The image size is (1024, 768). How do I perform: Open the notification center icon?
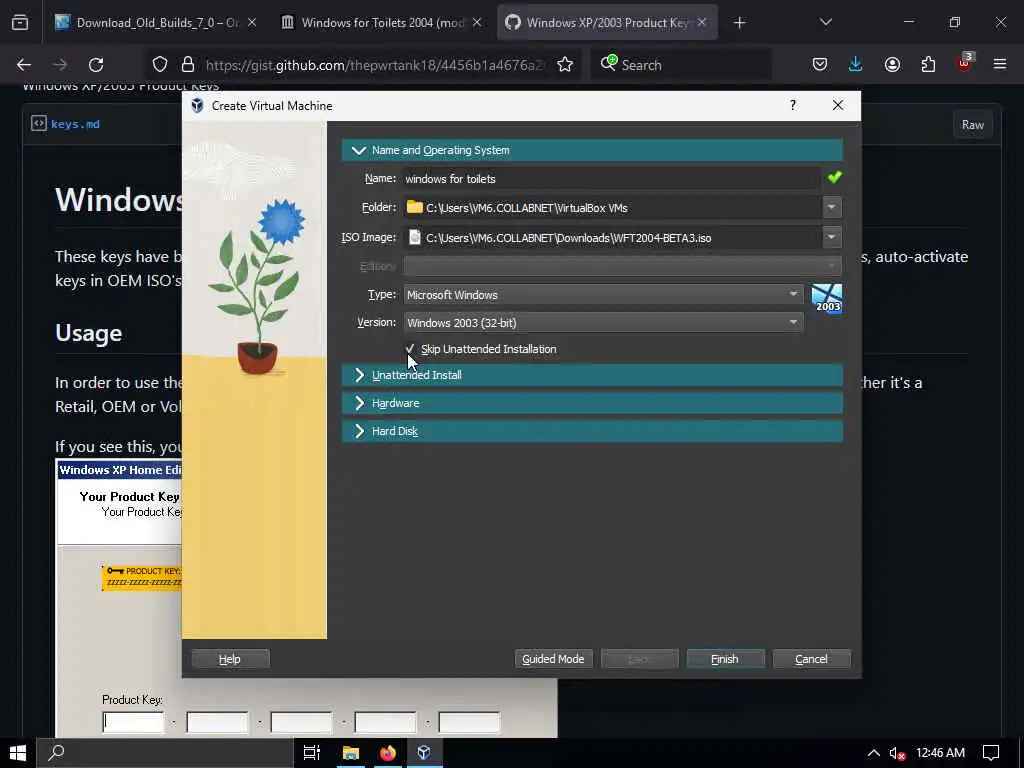(991, 753)
